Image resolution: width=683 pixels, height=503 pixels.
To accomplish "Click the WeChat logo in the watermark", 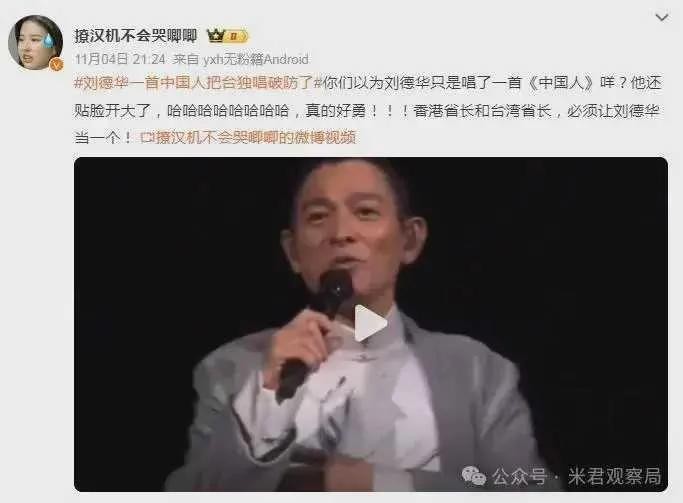I will pyautogui.click(x=474, y=476).
